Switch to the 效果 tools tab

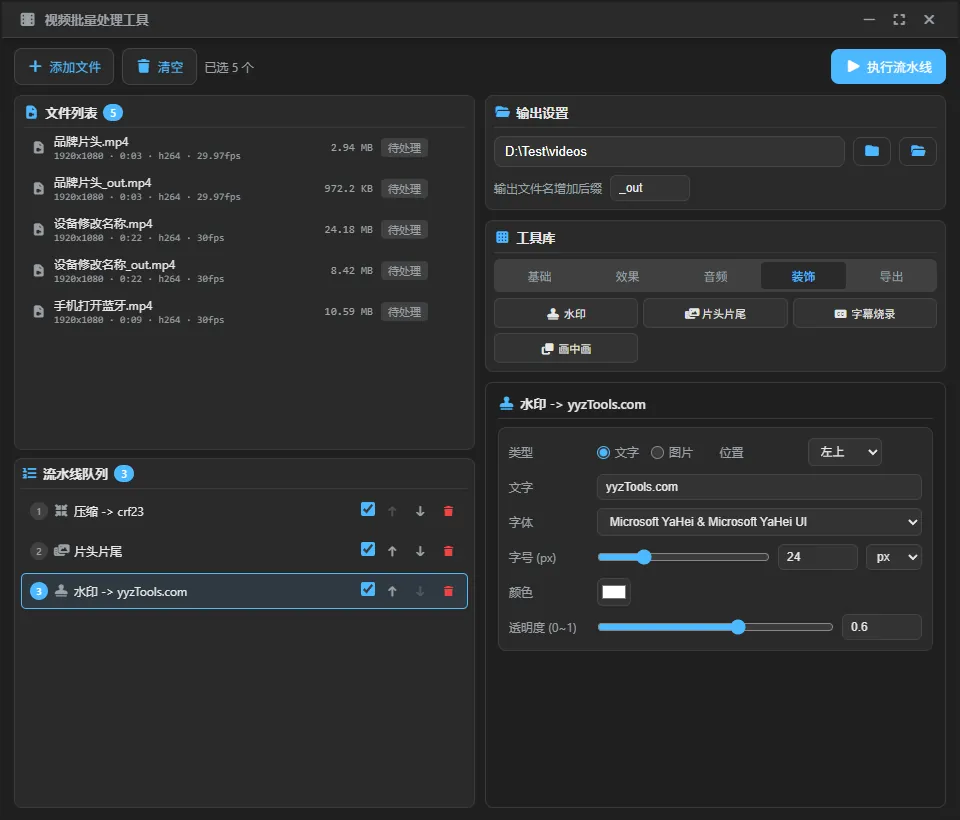click(x=628, y=276)
